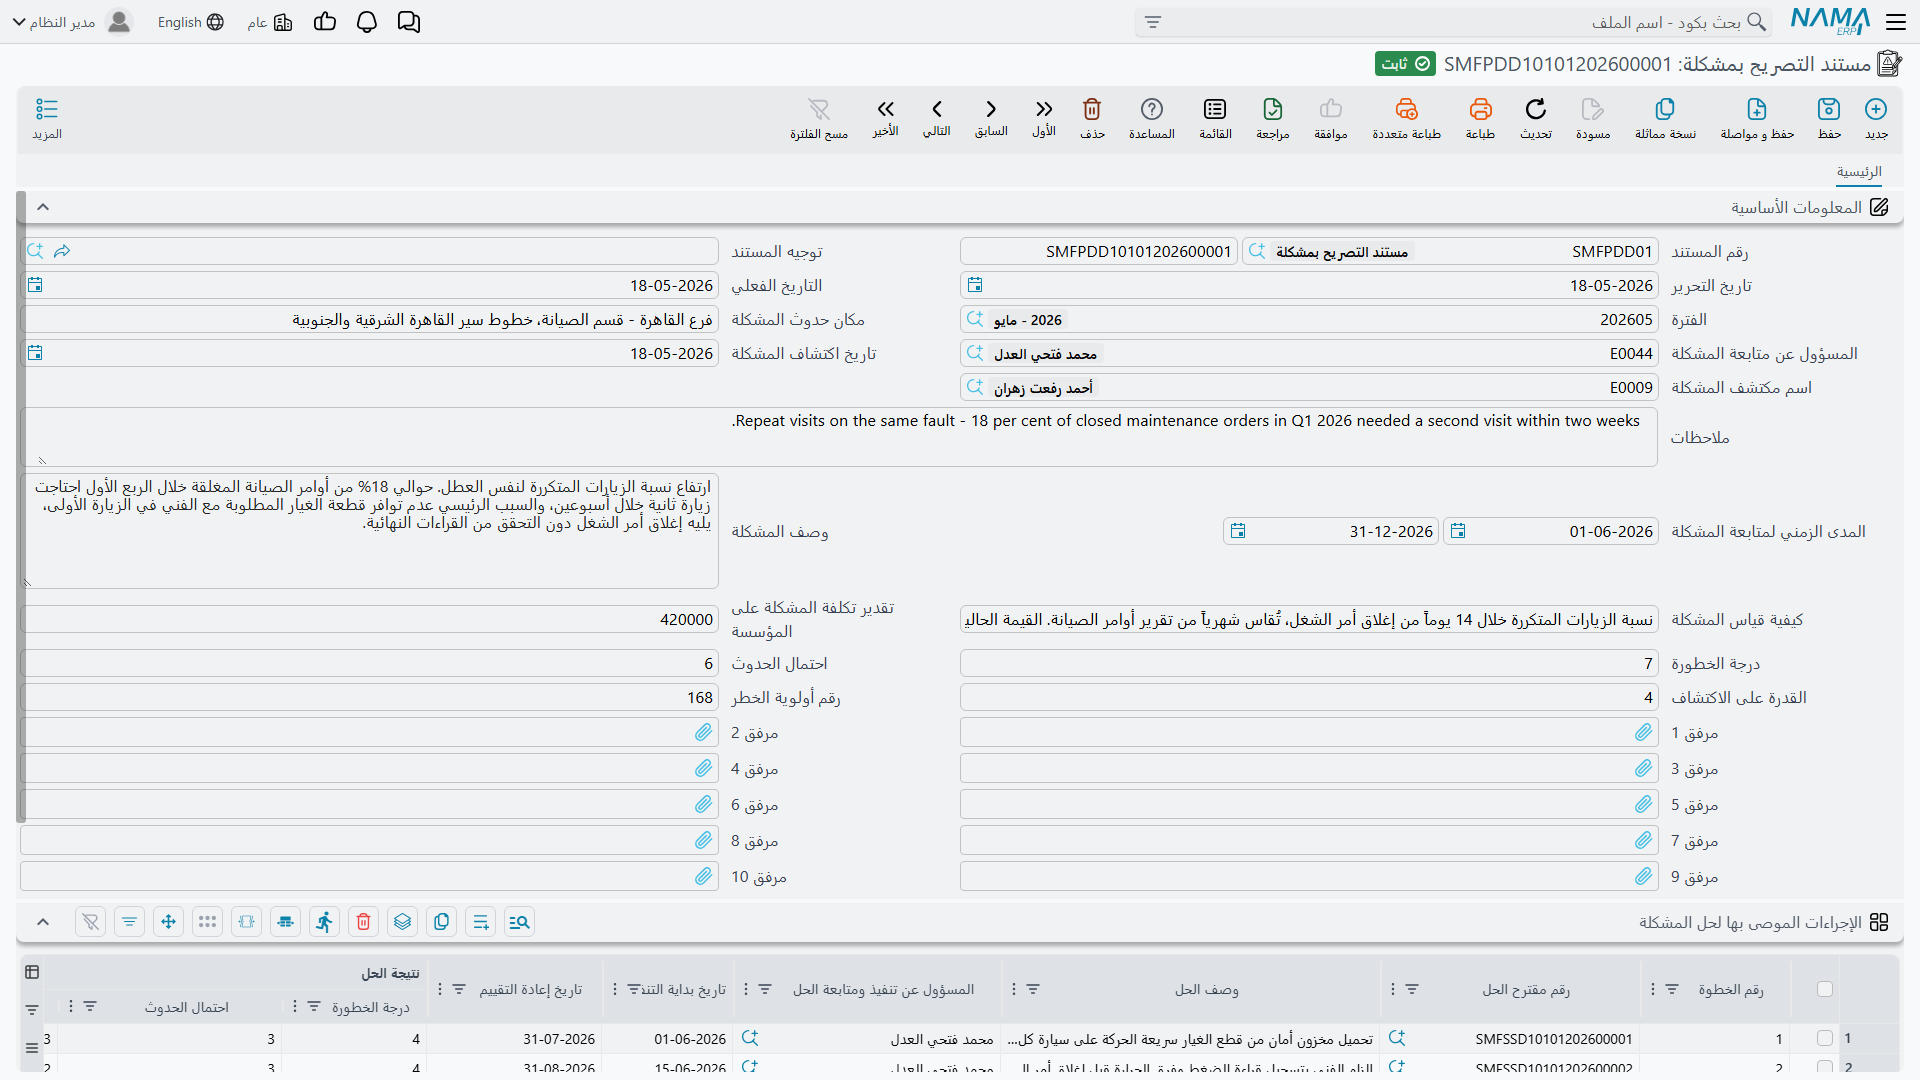Check the checkbox of grid row 1
This screenshot has height=1080, width=1920.
tap(1825, 1039)
